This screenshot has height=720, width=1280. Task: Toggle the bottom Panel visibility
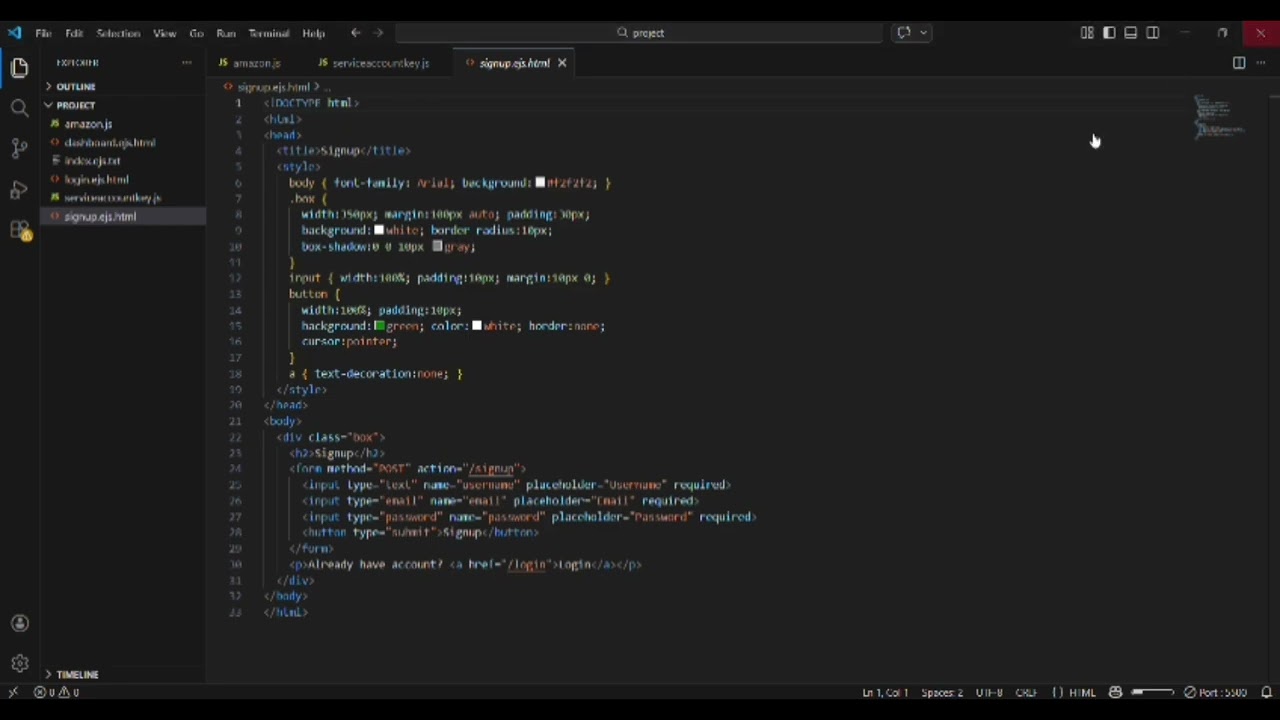(1131, 33)
